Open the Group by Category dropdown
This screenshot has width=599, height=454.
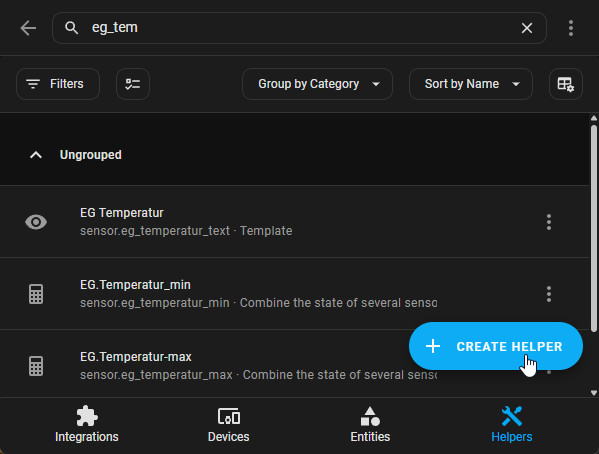(x=317, y=84)
